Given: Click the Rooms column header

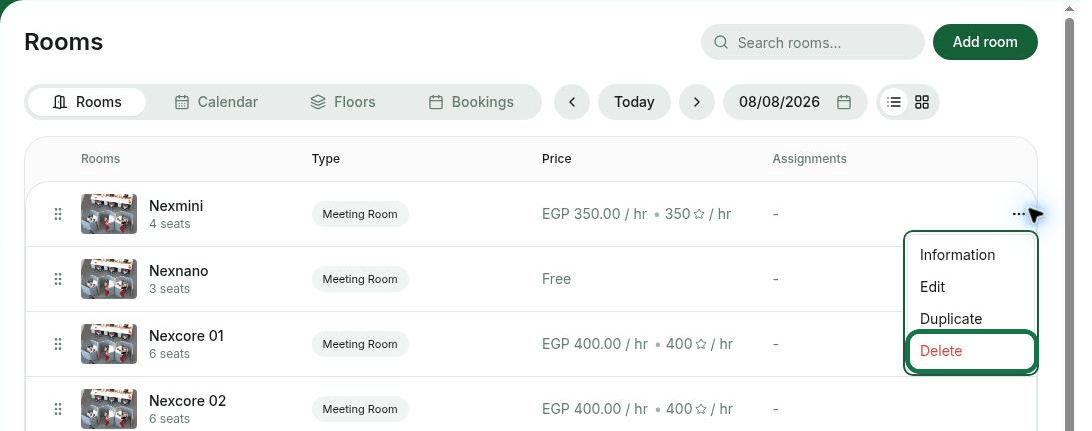Looking at the screenshot, I should tap(100, 159).
